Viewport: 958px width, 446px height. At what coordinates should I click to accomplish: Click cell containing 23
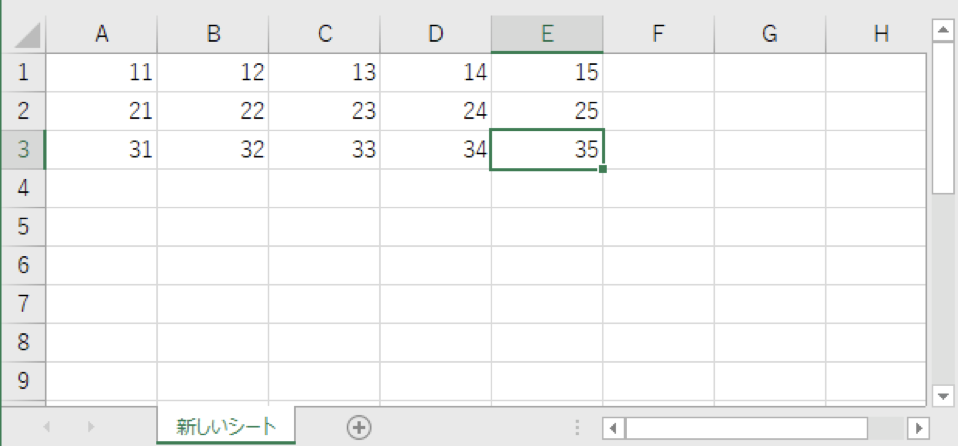pyautogui.click(x=324, y=111)
